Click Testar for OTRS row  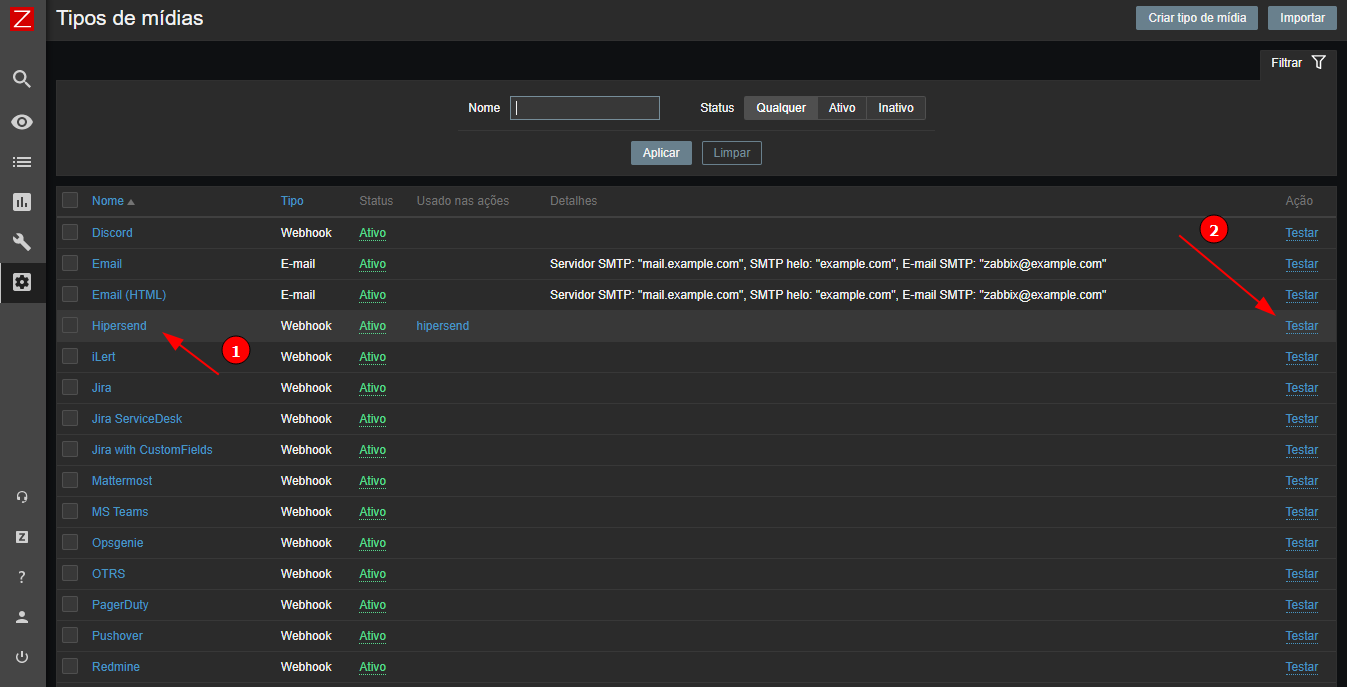coord(1302,574)
